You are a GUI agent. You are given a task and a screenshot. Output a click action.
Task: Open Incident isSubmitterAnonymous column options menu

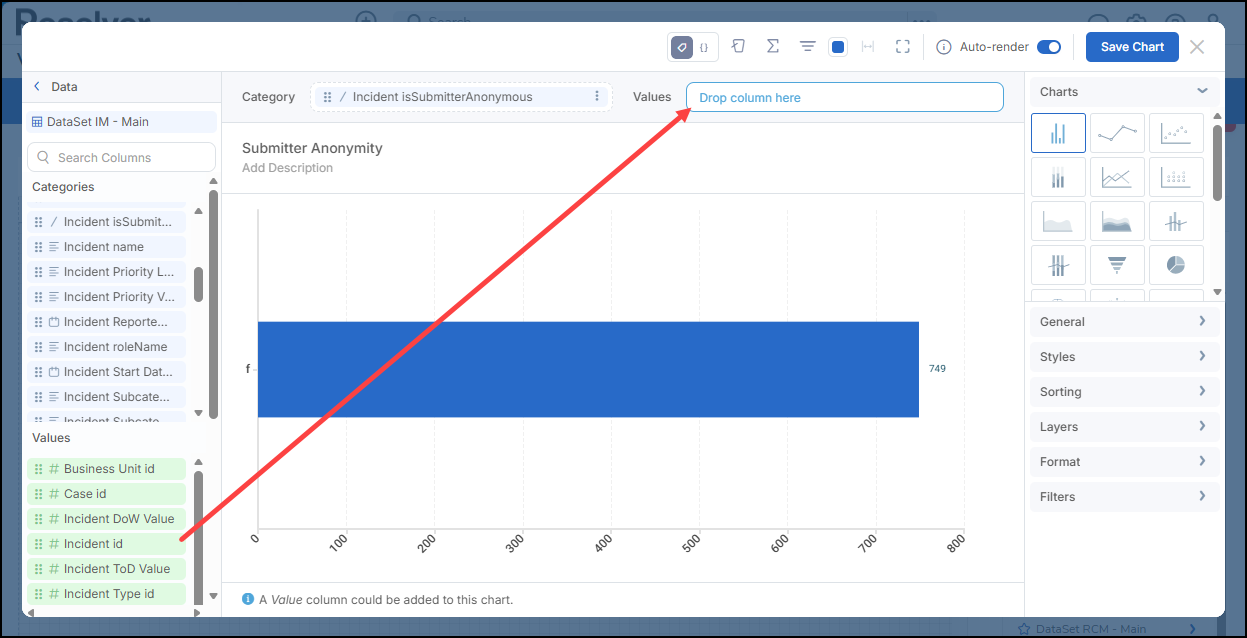click(597, 97)
